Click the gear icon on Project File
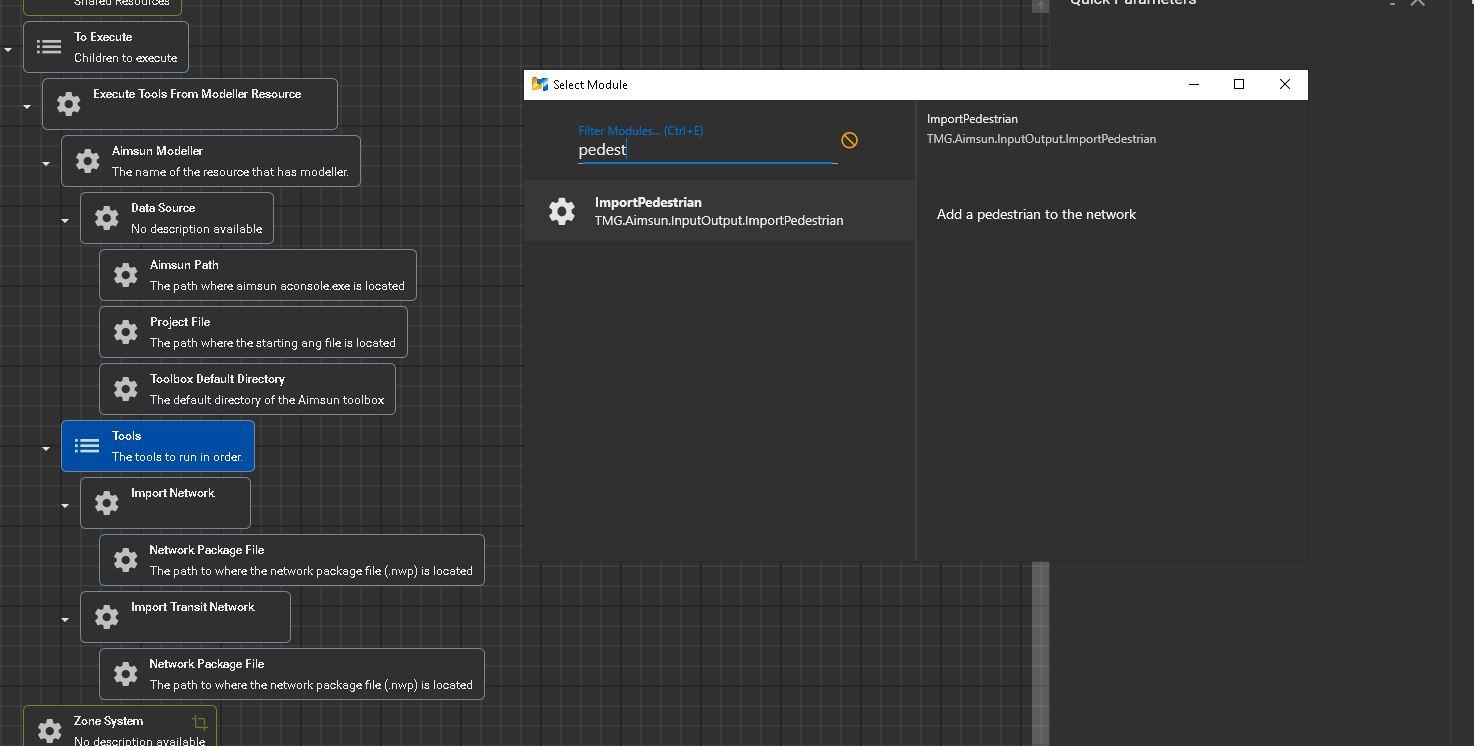The image size is (1474, 746). tap(125, 332)
